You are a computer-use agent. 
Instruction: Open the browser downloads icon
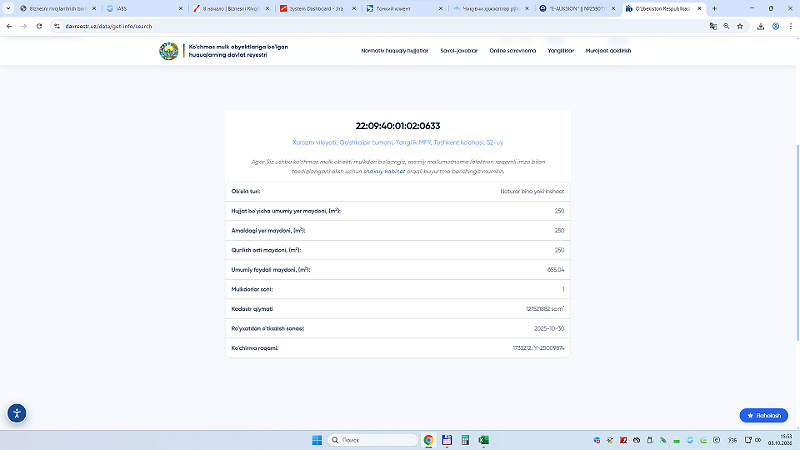pos(760,26)
